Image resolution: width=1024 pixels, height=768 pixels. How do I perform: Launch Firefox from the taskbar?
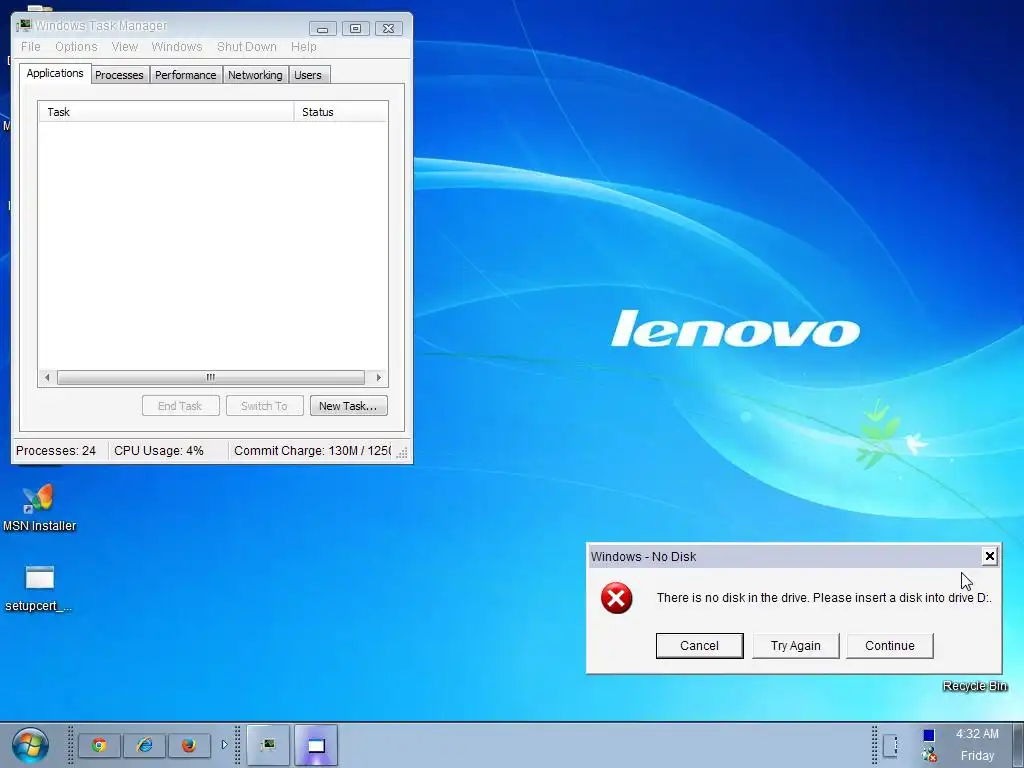(x=189, y=745)
